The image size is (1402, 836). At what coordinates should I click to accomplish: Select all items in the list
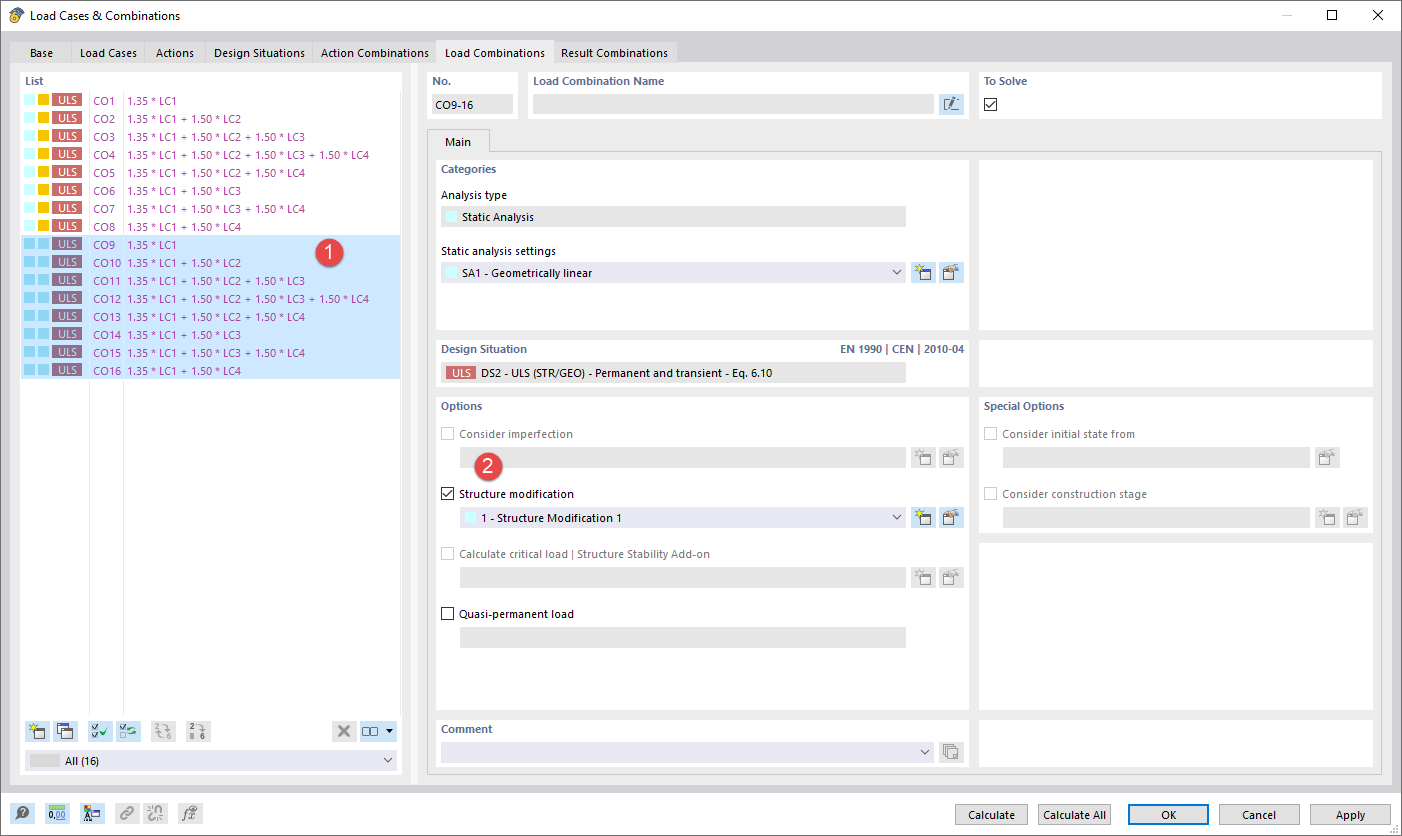pos(100,731)
